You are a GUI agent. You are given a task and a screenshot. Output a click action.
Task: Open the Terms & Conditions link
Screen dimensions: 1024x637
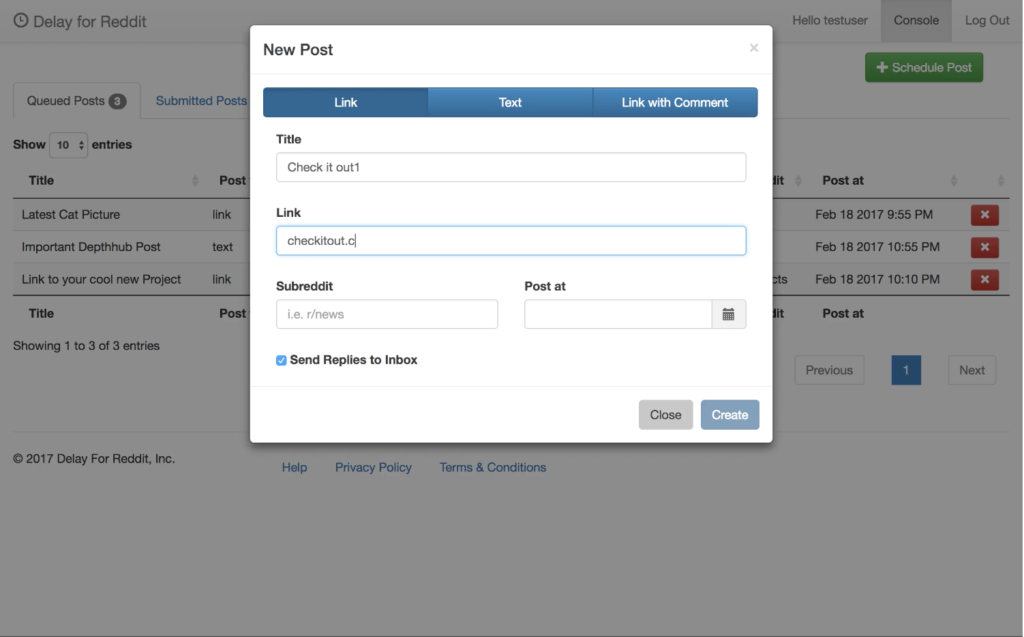pos(493,468)
